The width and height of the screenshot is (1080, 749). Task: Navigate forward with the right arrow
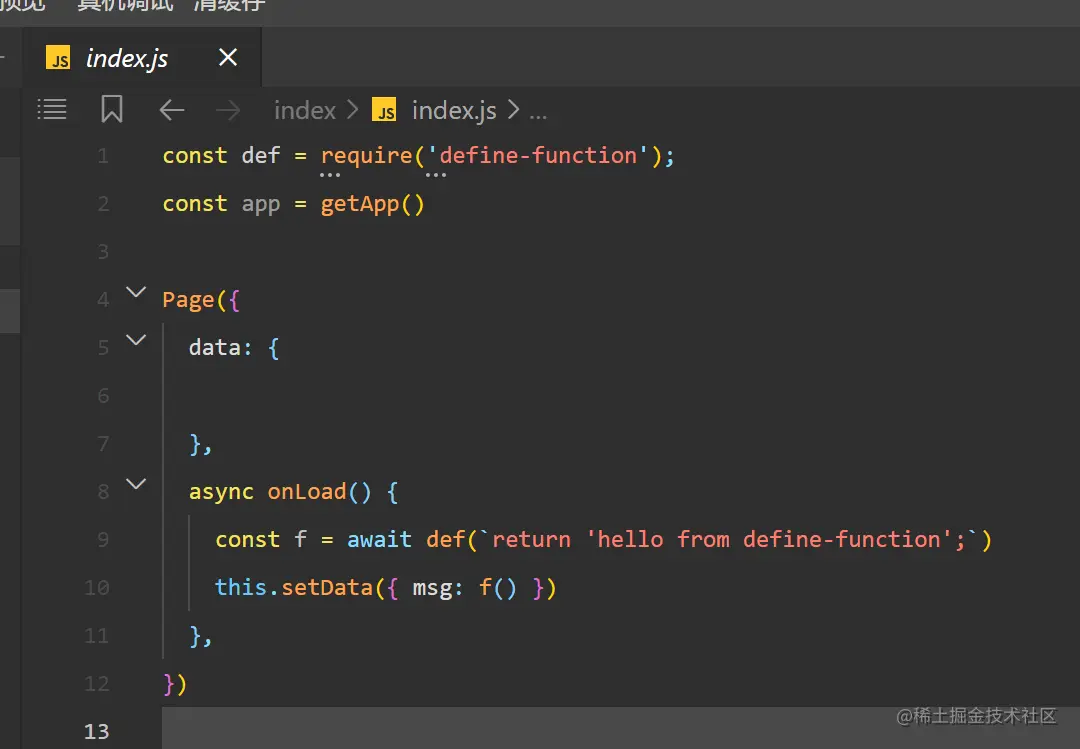228,110
